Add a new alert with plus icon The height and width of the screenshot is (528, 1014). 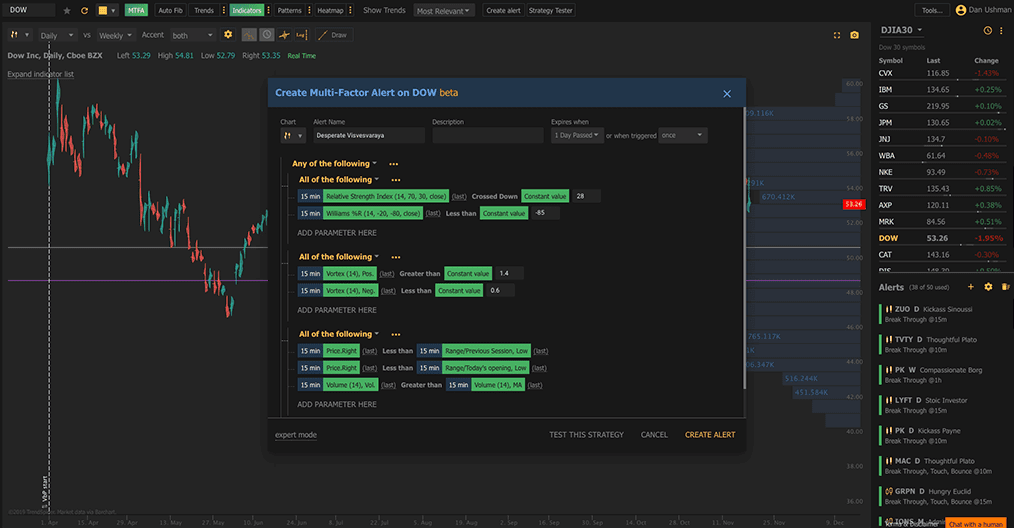[971, 287]
